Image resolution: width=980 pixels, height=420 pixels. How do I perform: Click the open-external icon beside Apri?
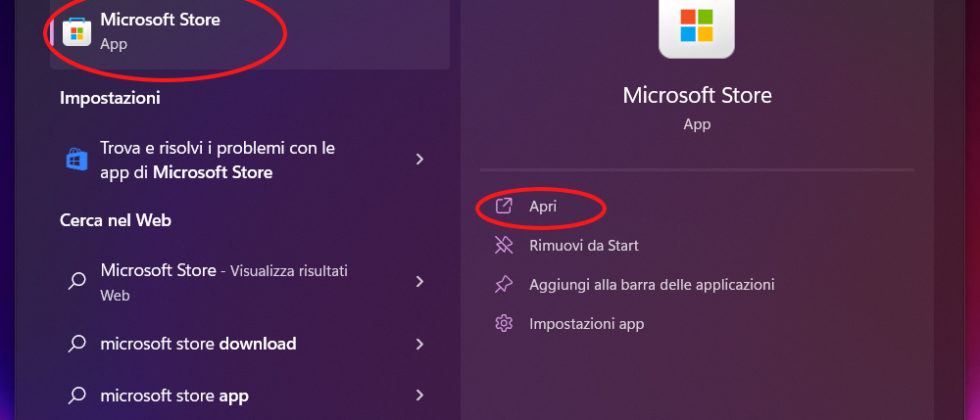(x=505, y=206)
